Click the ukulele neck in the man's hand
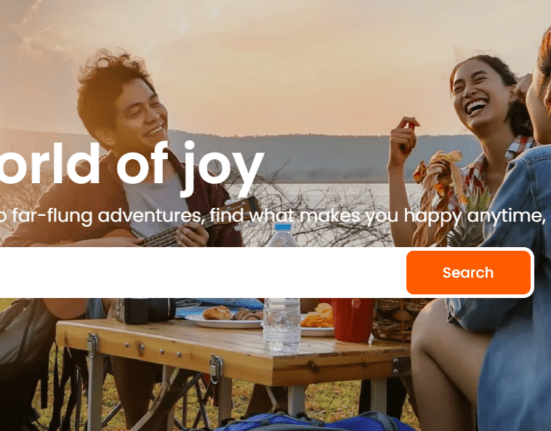The image size is (551, 431). click(x=197, y=225)
